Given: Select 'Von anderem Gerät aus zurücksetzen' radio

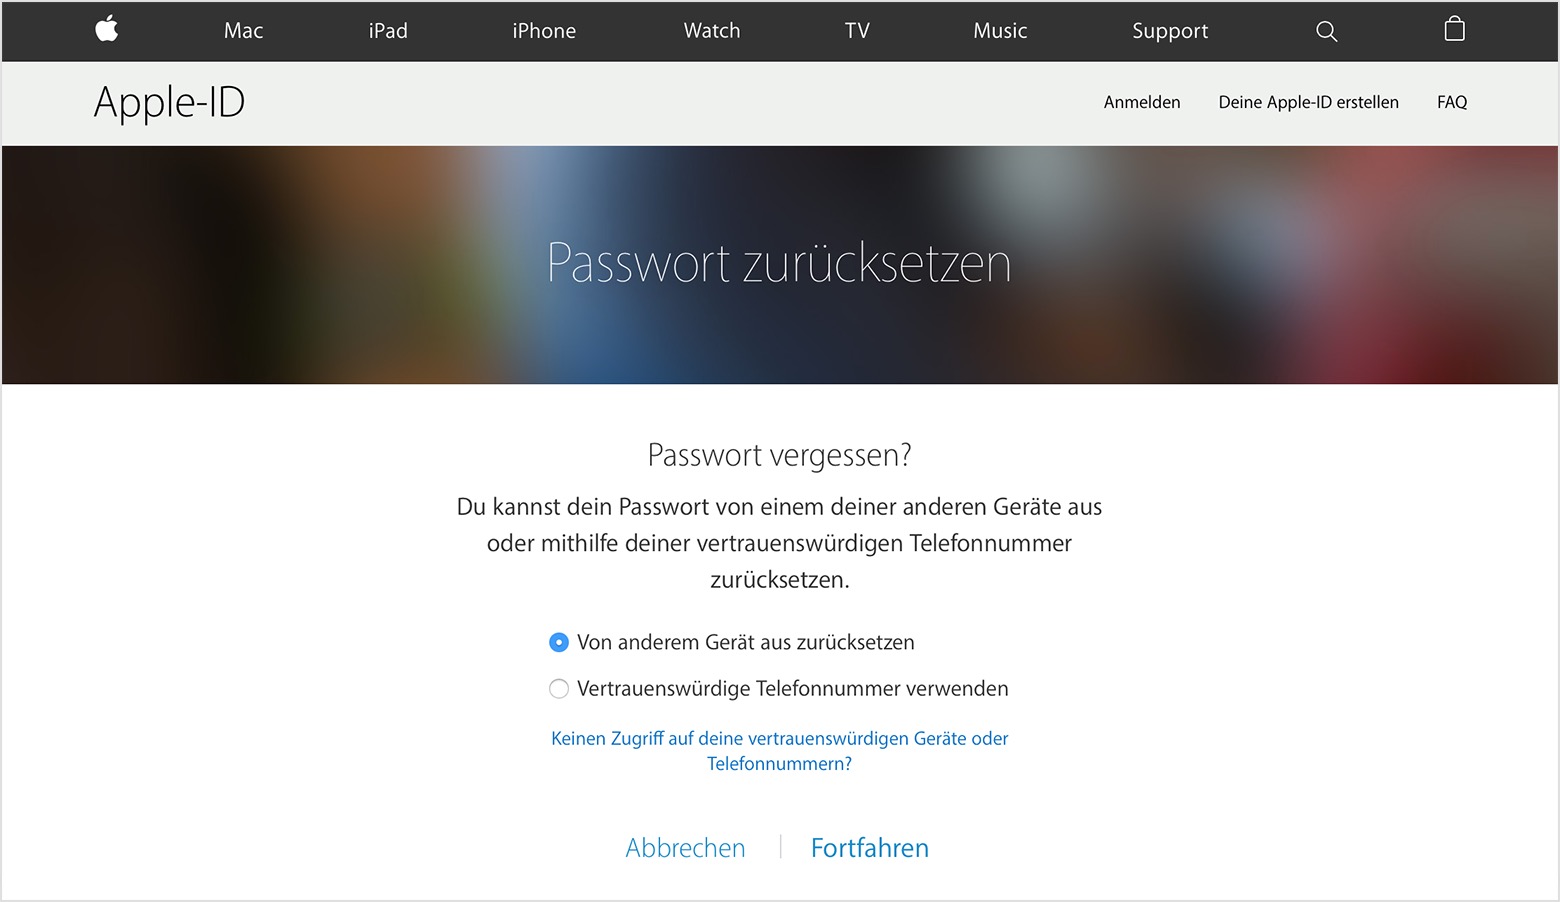Looking at the screenshot, I should [x=559, y=643].
